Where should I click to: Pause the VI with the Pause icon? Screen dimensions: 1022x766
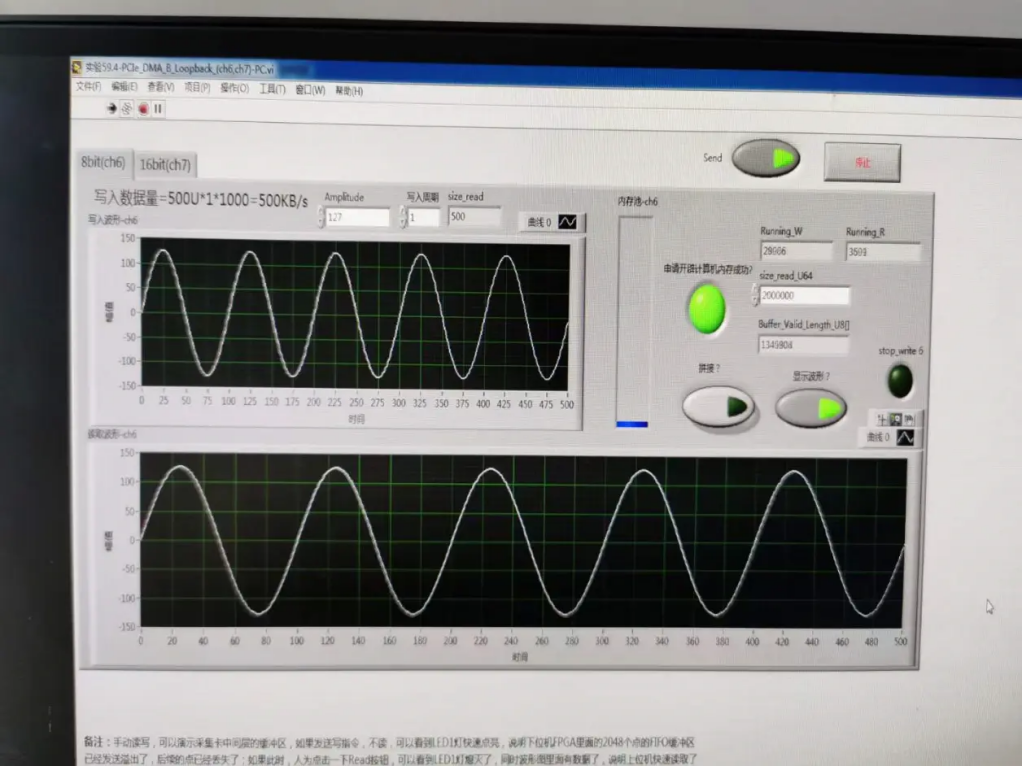[x=158, y=108]
